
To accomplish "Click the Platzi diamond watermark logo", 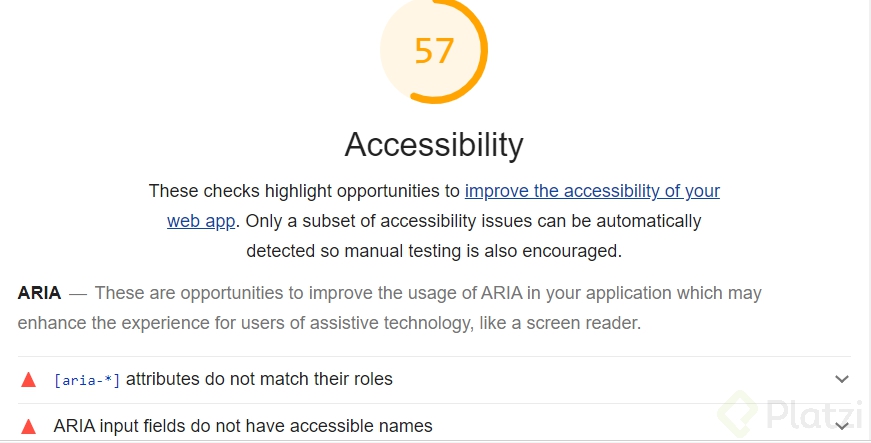I will pyautogui.click(x=738, y=415).
